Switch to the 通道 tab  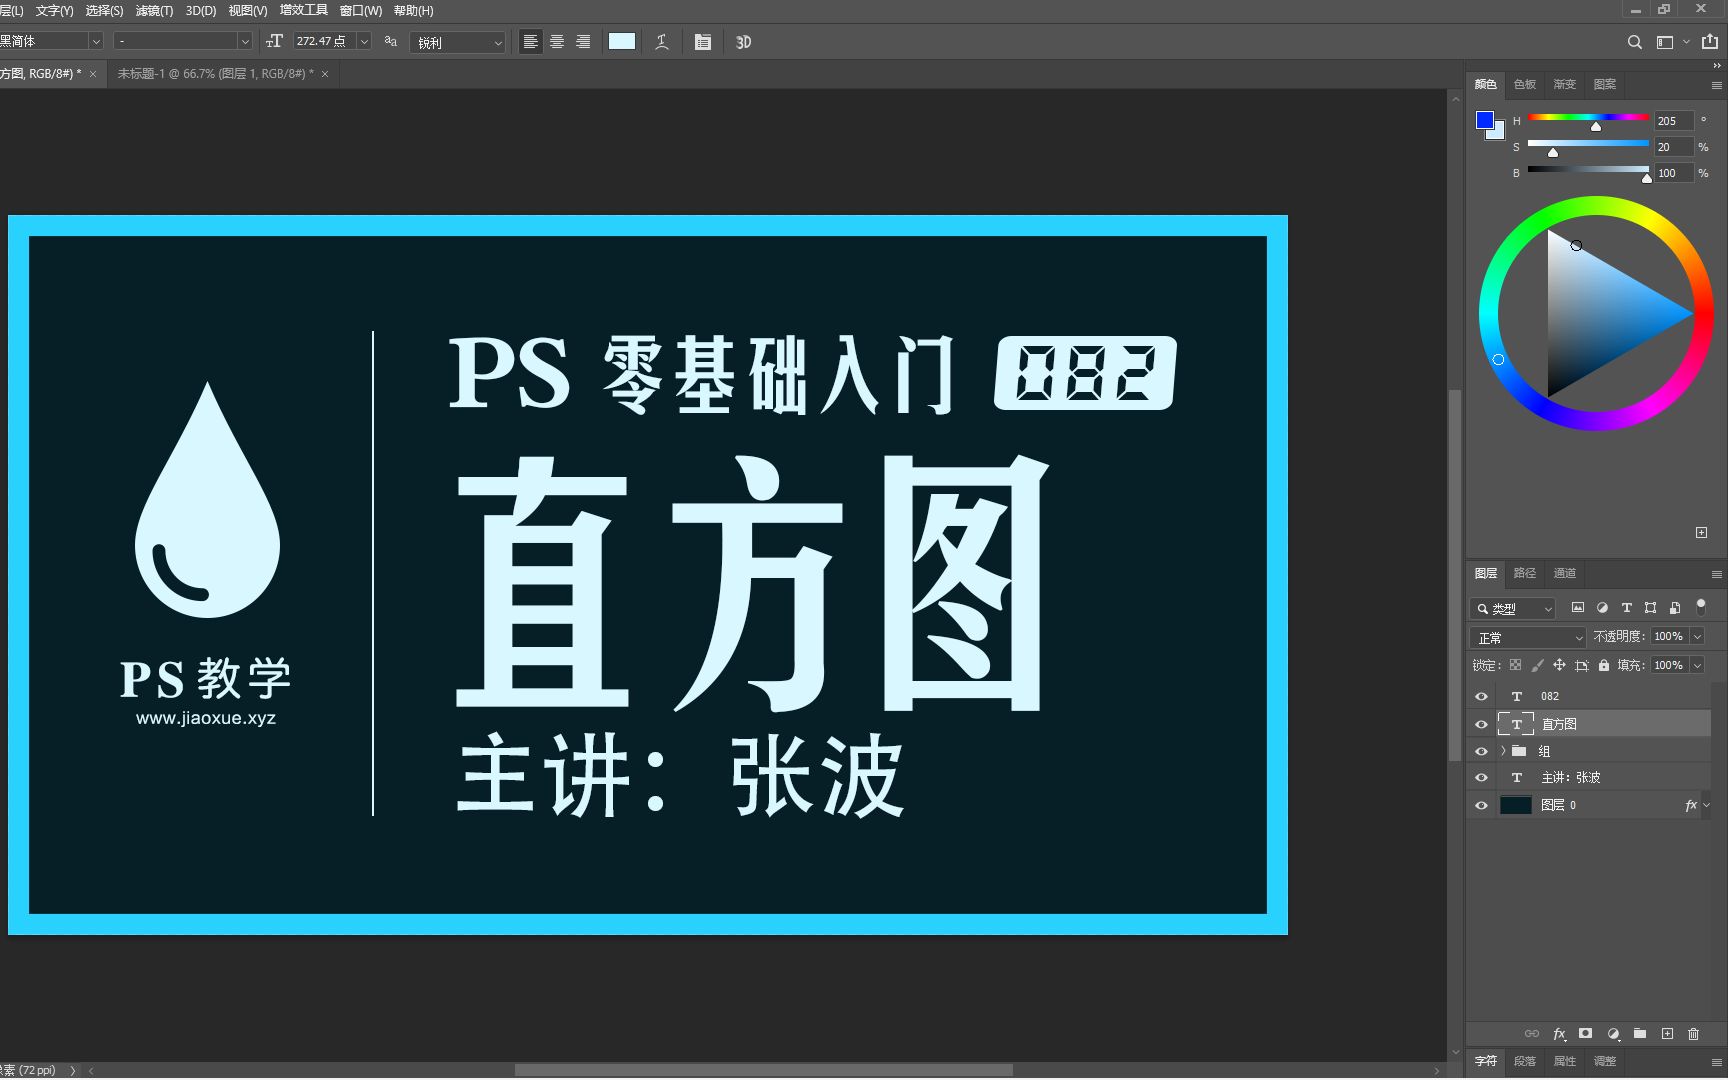(x=1564, y=573)
